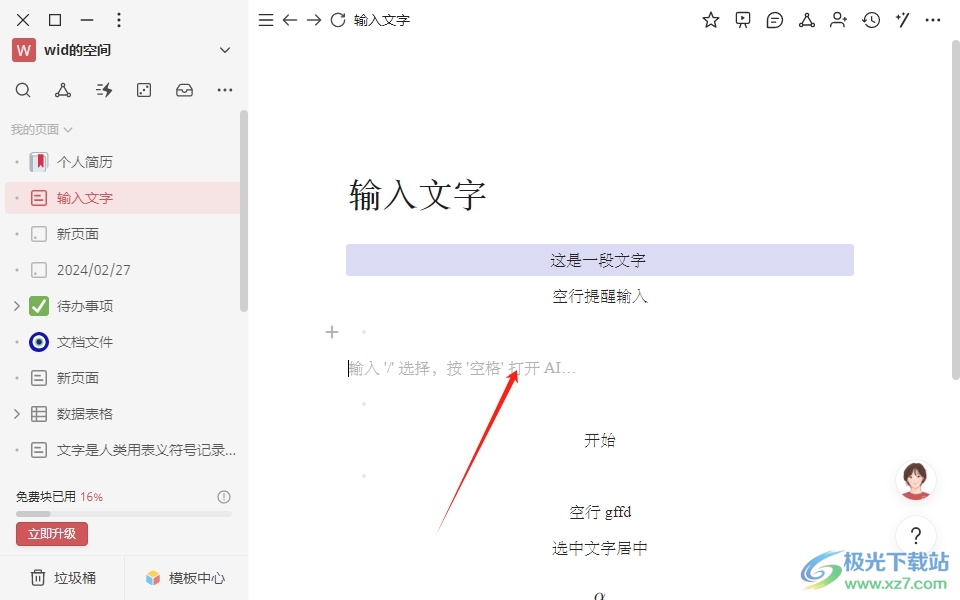Click the highlighted 这是一段文字 block
Screen dimensions: 960x600
click(x=599, y=260)
